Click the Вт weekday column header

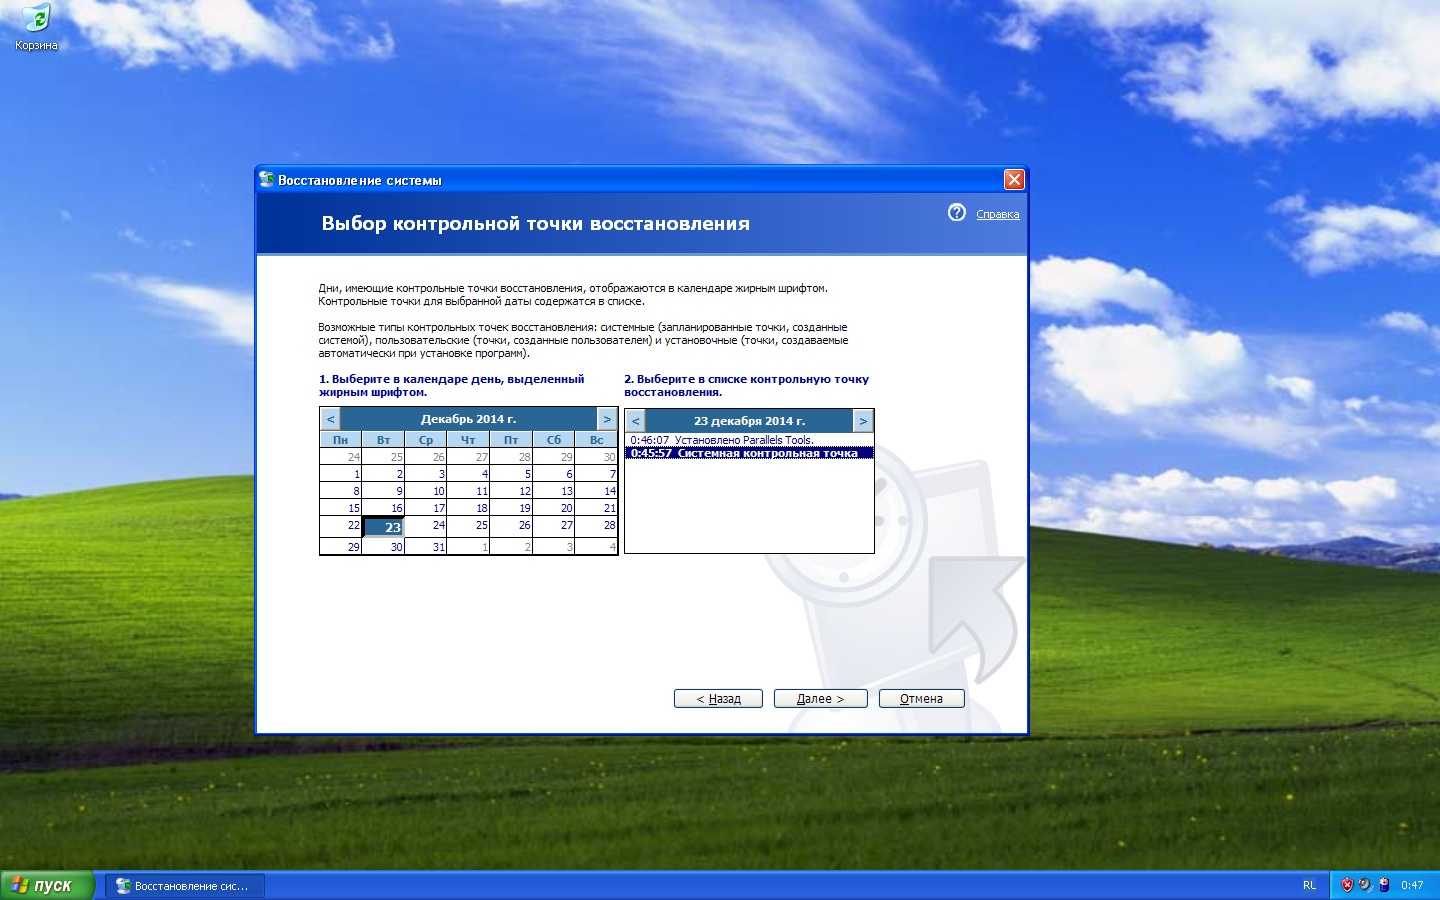click(x=383, y=440)
